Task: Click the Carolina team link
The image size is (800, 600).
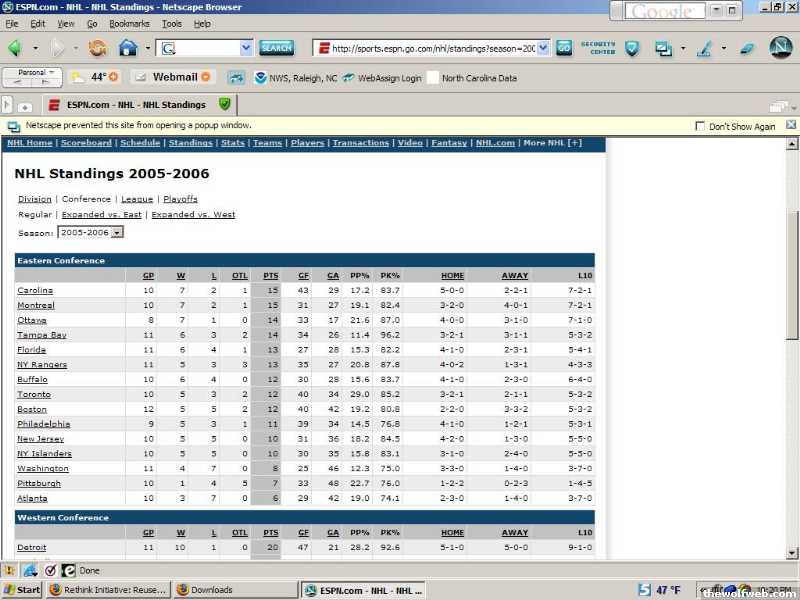Action: tap(35, 290)
